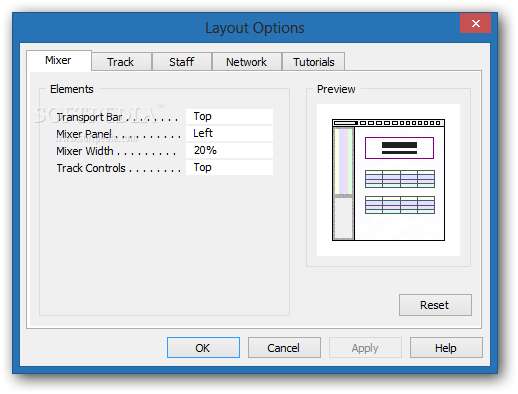518x394 pixels.
Task: Switch to the Network tab
Action: [247, 62]
